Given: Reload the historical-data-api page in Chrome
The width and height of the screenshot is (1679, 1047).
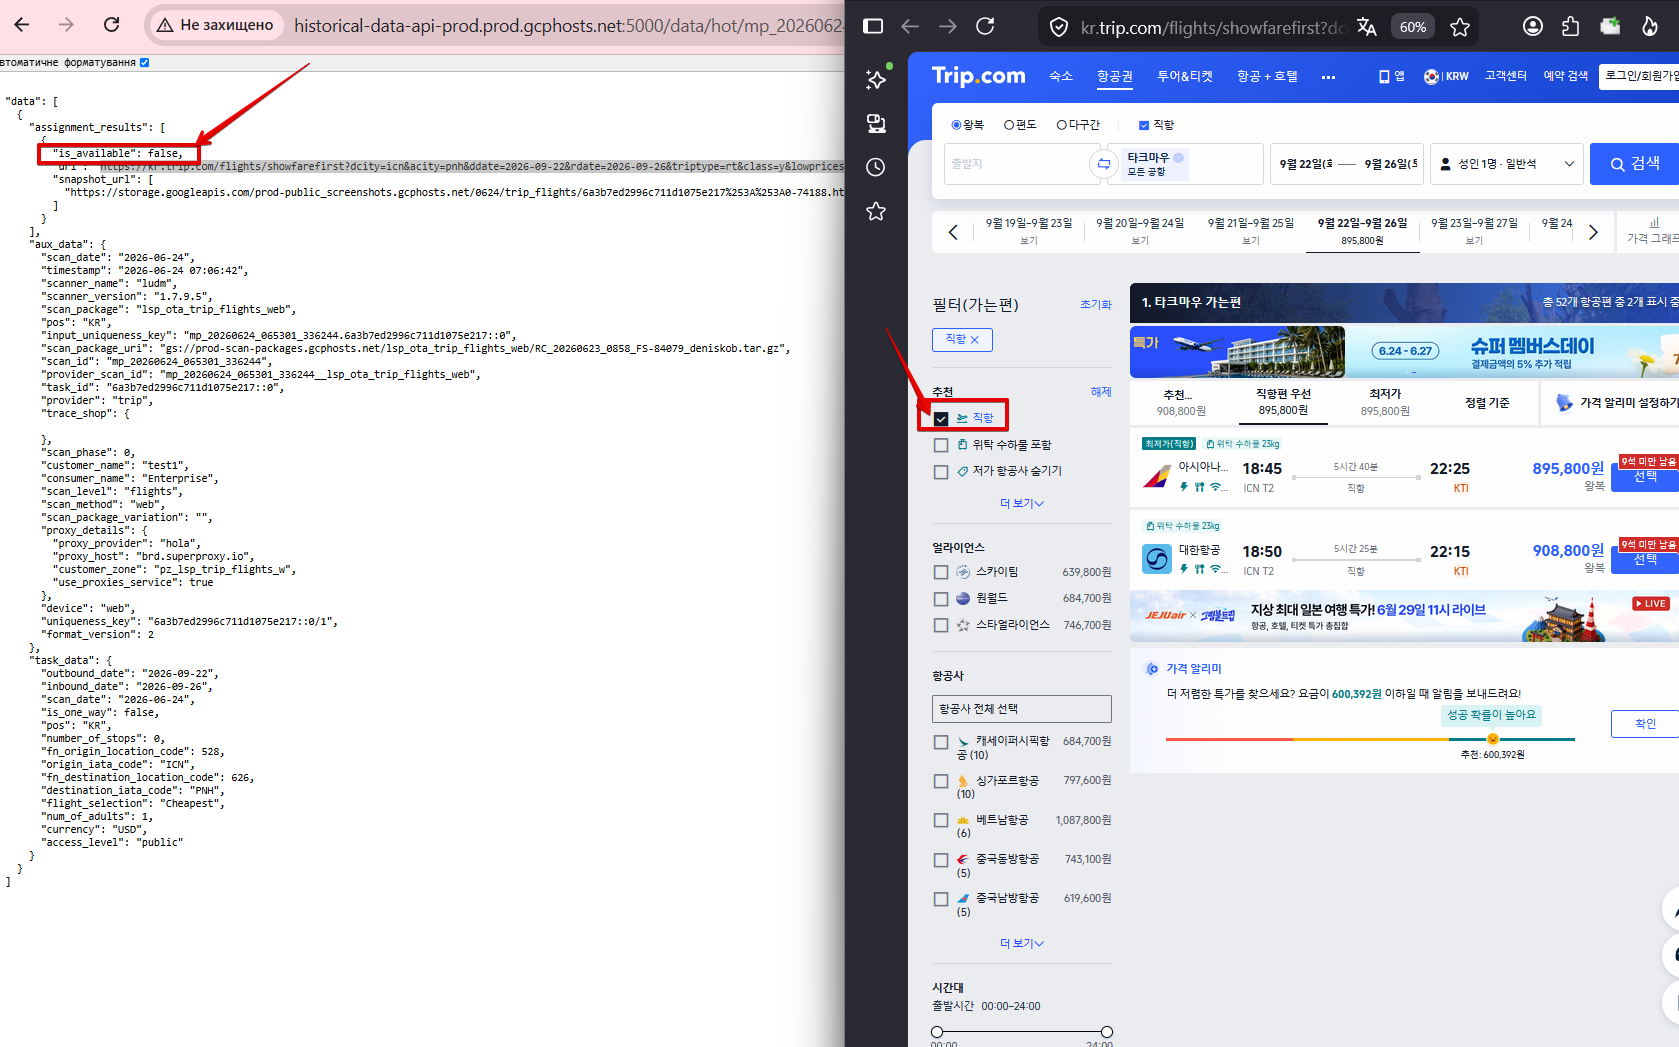Looking at the screenshot, I should point(112,24).
